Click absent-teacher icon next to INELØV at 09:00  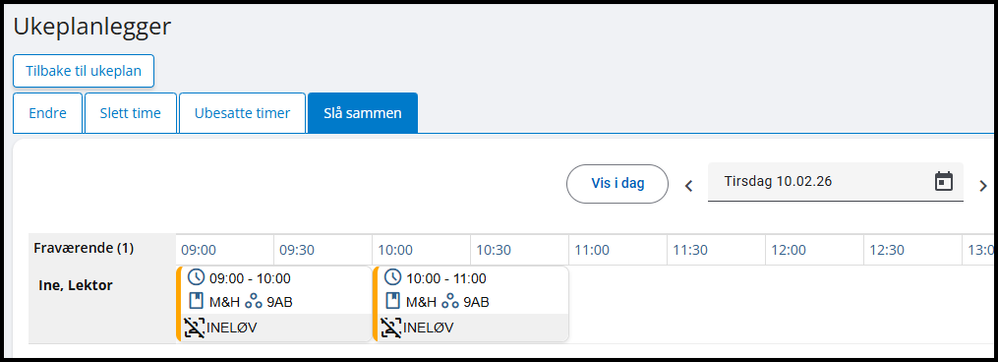[194, 328]
